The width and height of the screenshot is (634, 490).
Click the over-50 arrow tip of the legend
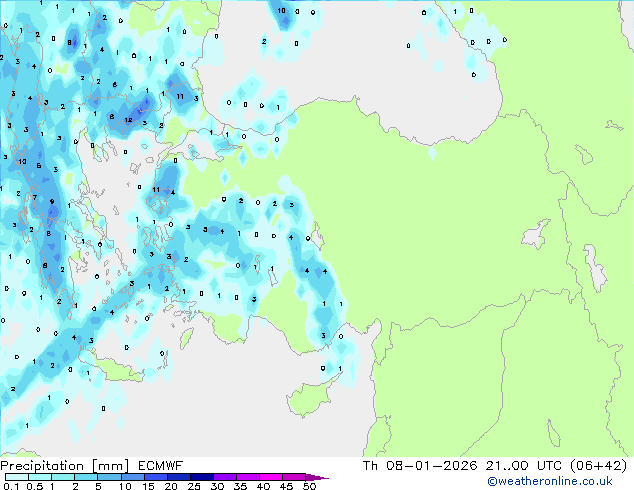click(317, 477)
